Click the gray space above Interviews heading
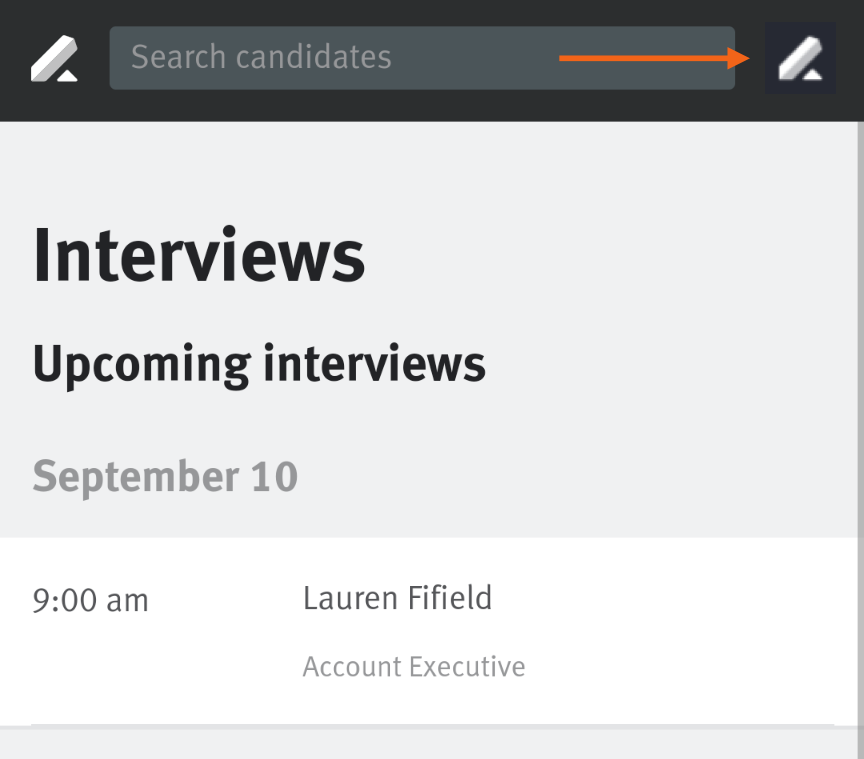Viewport: 864px width, 759px height. pyautogui.click(x=428, y=171)
